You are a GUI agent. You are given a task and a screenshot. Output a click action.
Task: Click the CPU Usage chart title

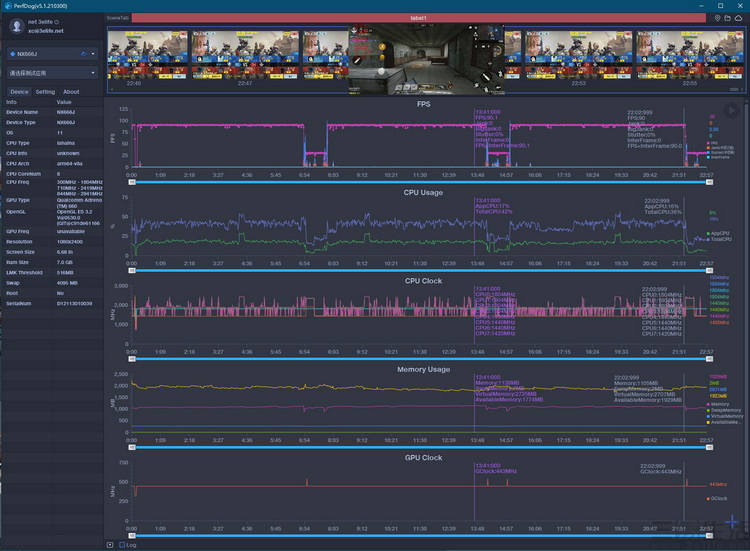click(x=423, y=192)
